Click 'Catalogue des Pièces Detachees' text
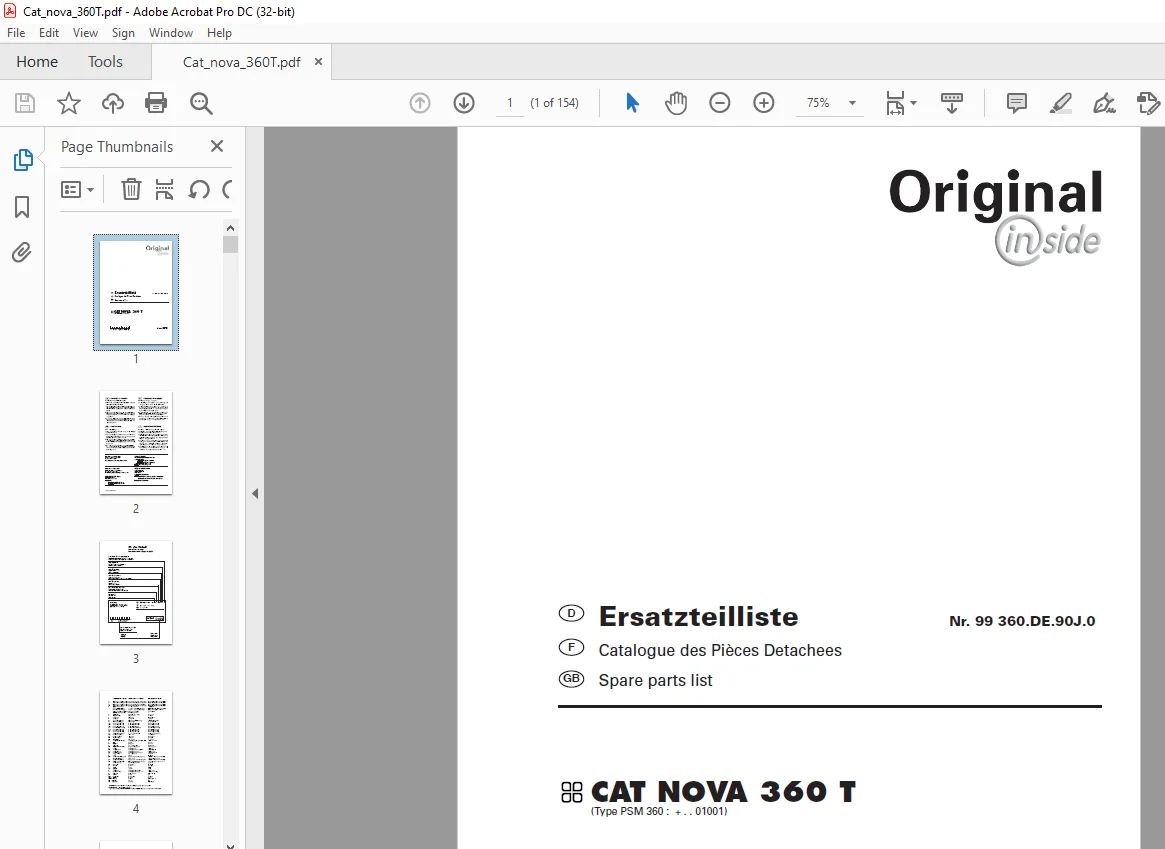The height and width of the screenshot is (849, 1165). tap(720, 650)
